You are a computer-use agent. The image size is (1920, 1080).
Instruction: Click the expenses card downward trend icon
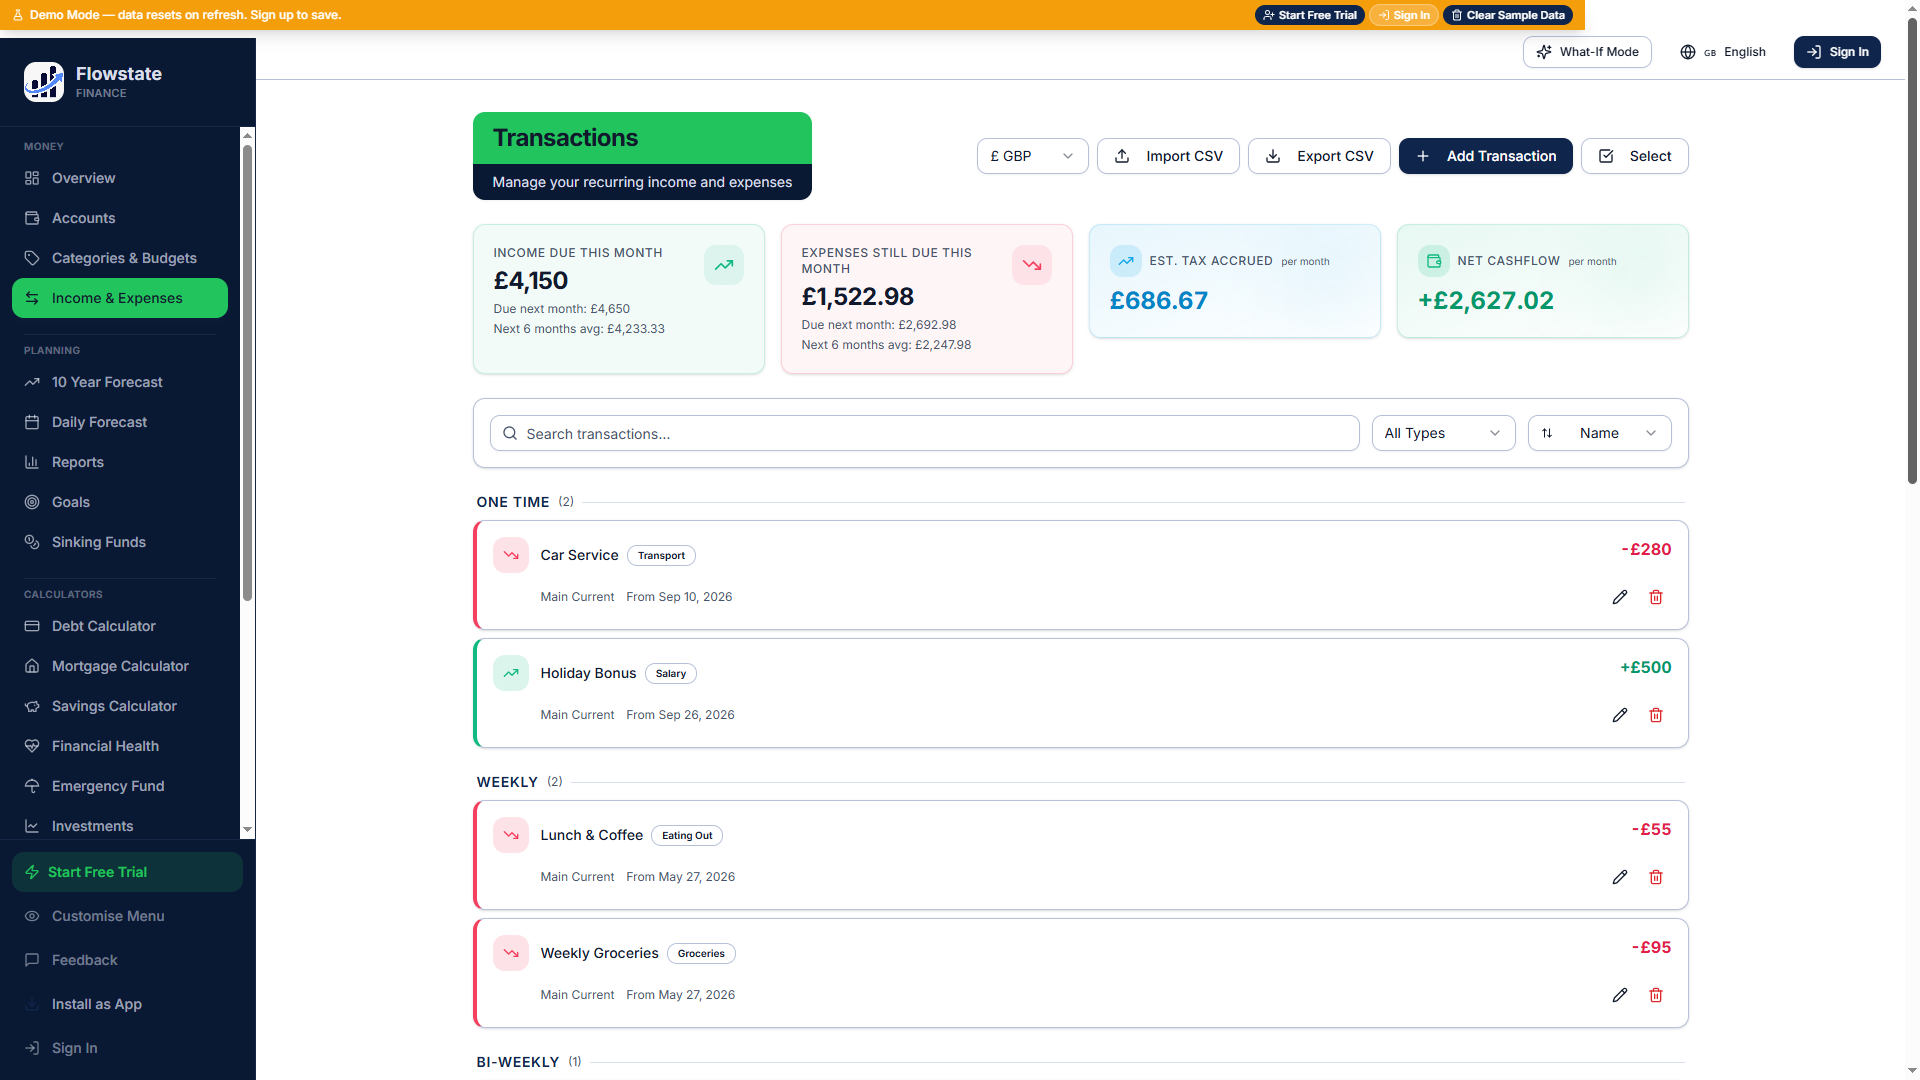(1032, 265)
